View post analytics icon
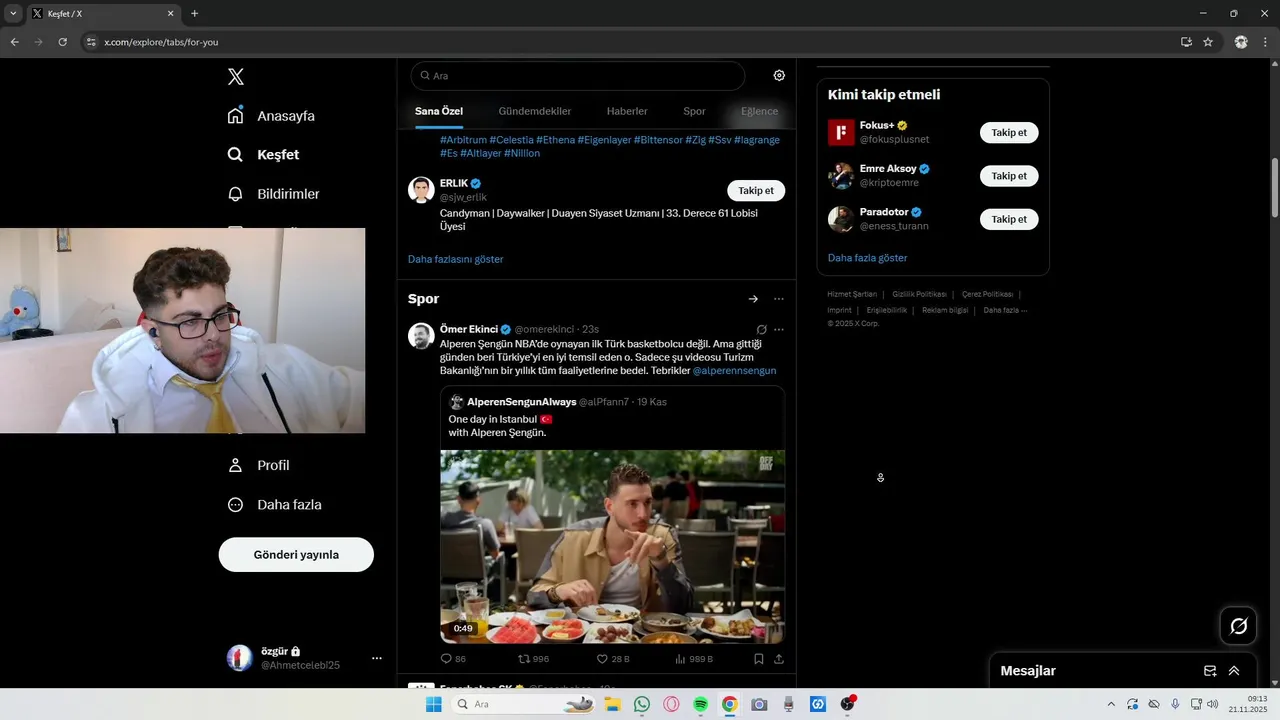Screen dimensions: 1280x720 click(694, 659)
